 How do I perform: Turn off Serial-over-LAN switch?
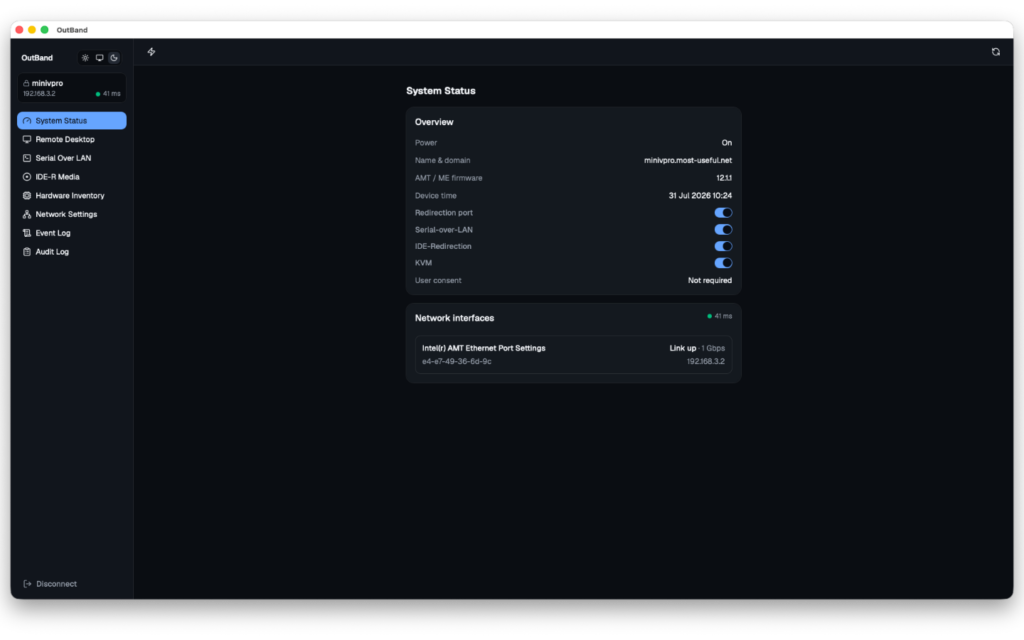tap(723, 229)
